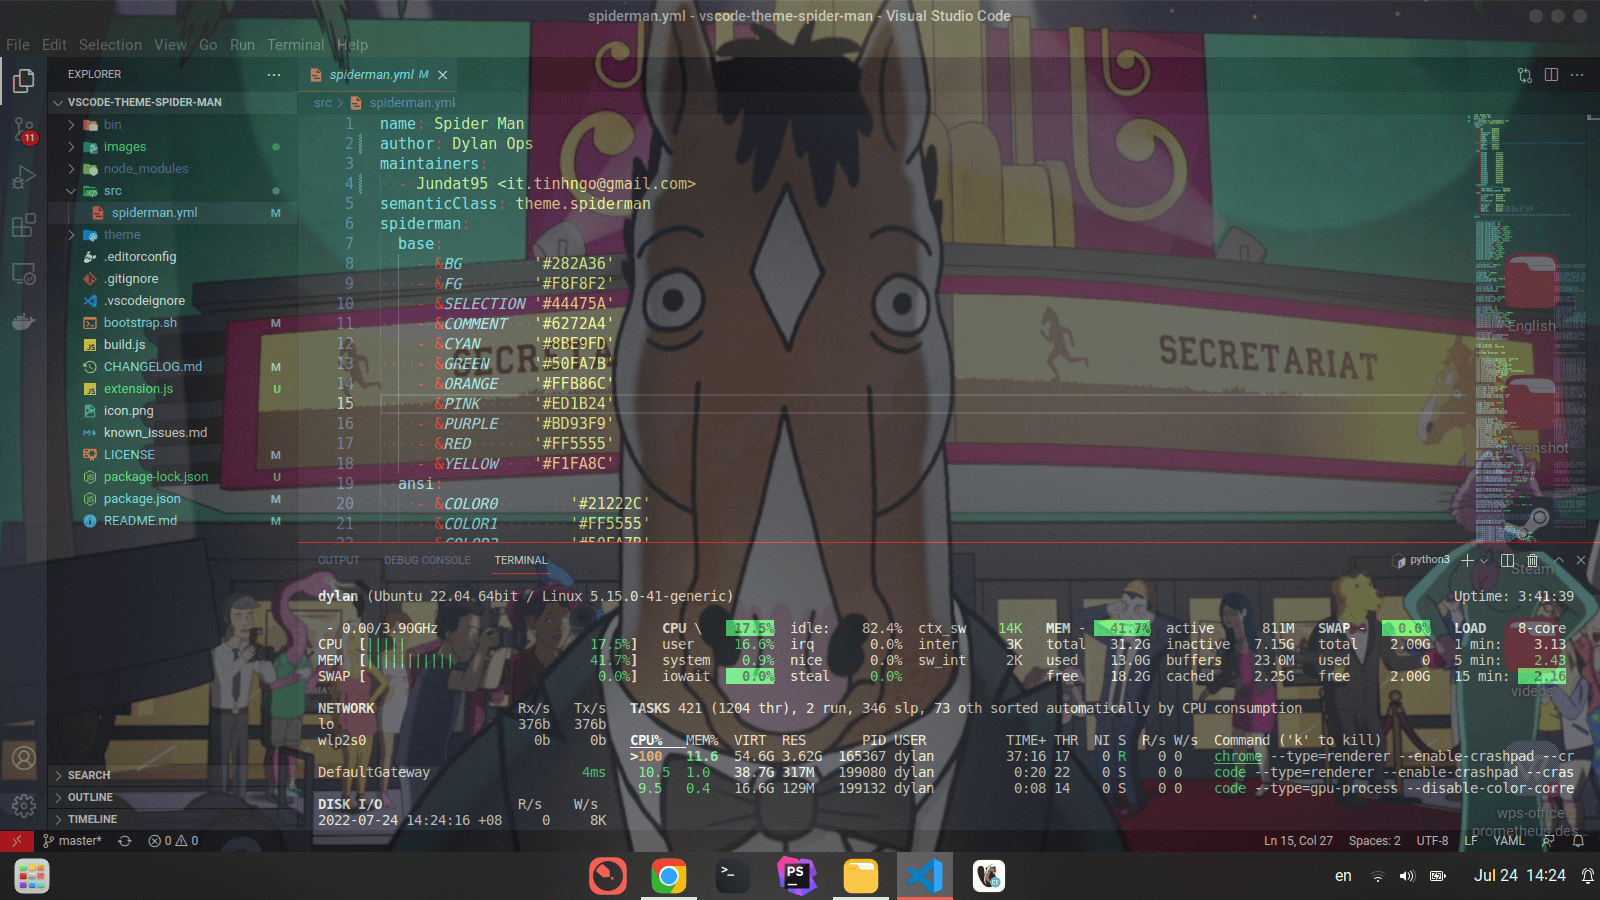Viewport: 1600px width, 900px height.
Task: Kill the terminal with trash icon
Action: tap(1532, 561)
